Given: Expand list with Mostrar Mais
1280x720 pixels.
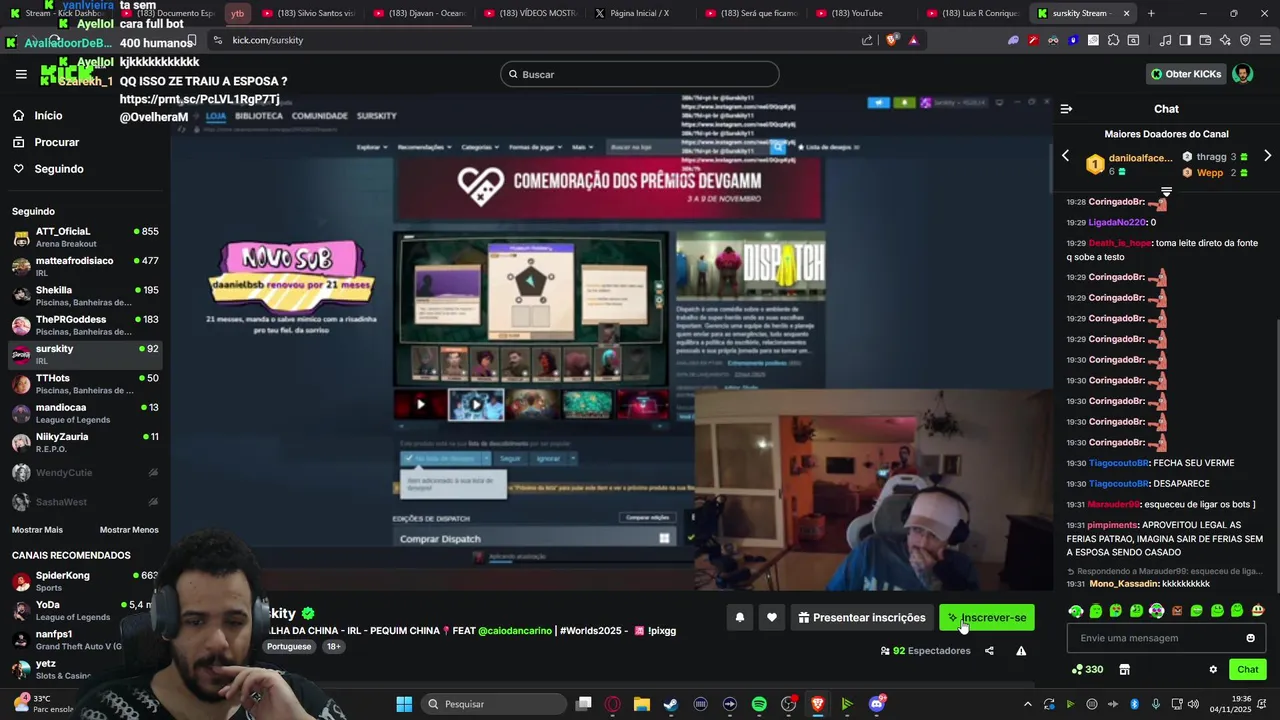Looking at the screenshot, I should pyautogui.click(x=37, y=530).
